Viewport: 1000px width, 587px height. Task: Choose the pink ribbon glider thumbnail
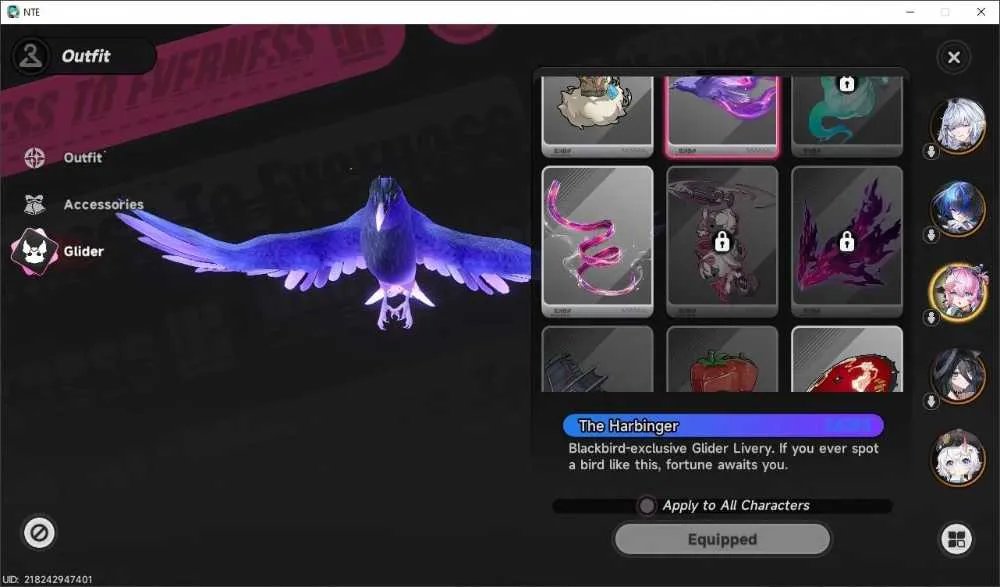[x=597, y=241]
